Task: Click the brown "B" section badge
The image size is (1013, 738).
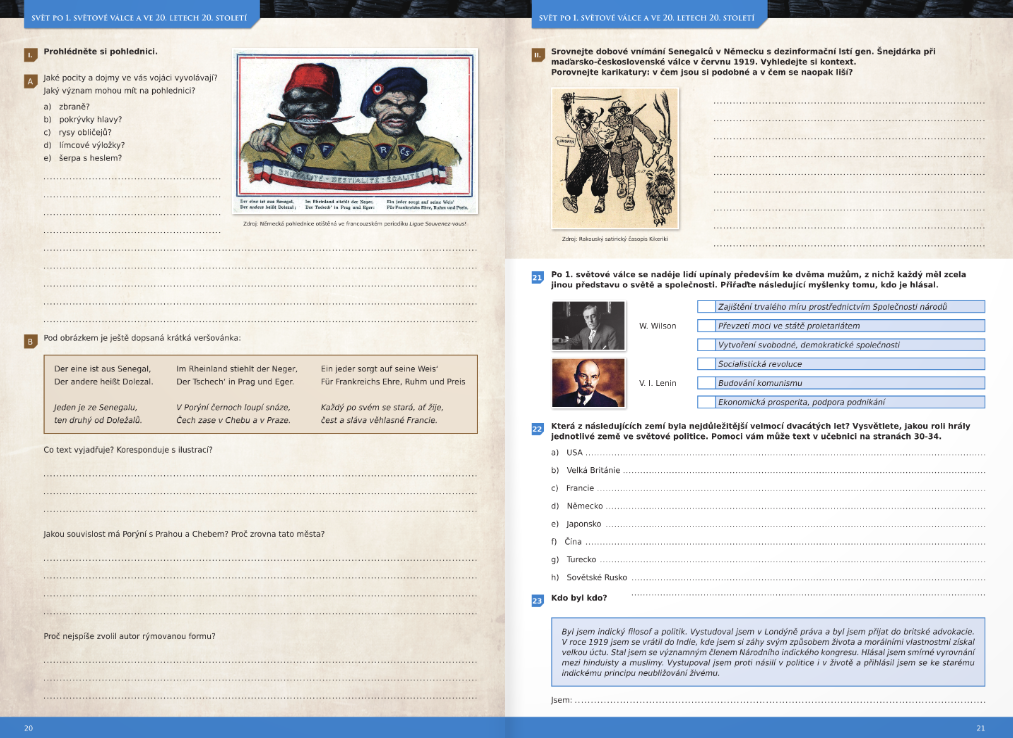Action: point(30,341)
